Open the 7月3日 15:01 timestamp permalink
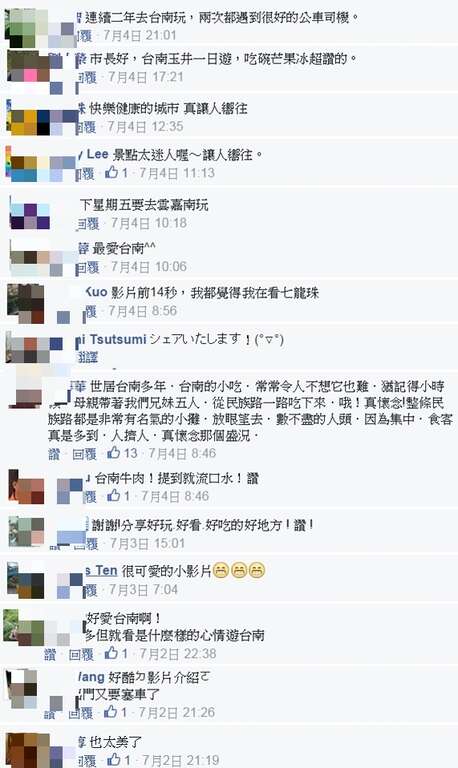The height and width of the screenshot is (768, 458). tap(147, 544)
